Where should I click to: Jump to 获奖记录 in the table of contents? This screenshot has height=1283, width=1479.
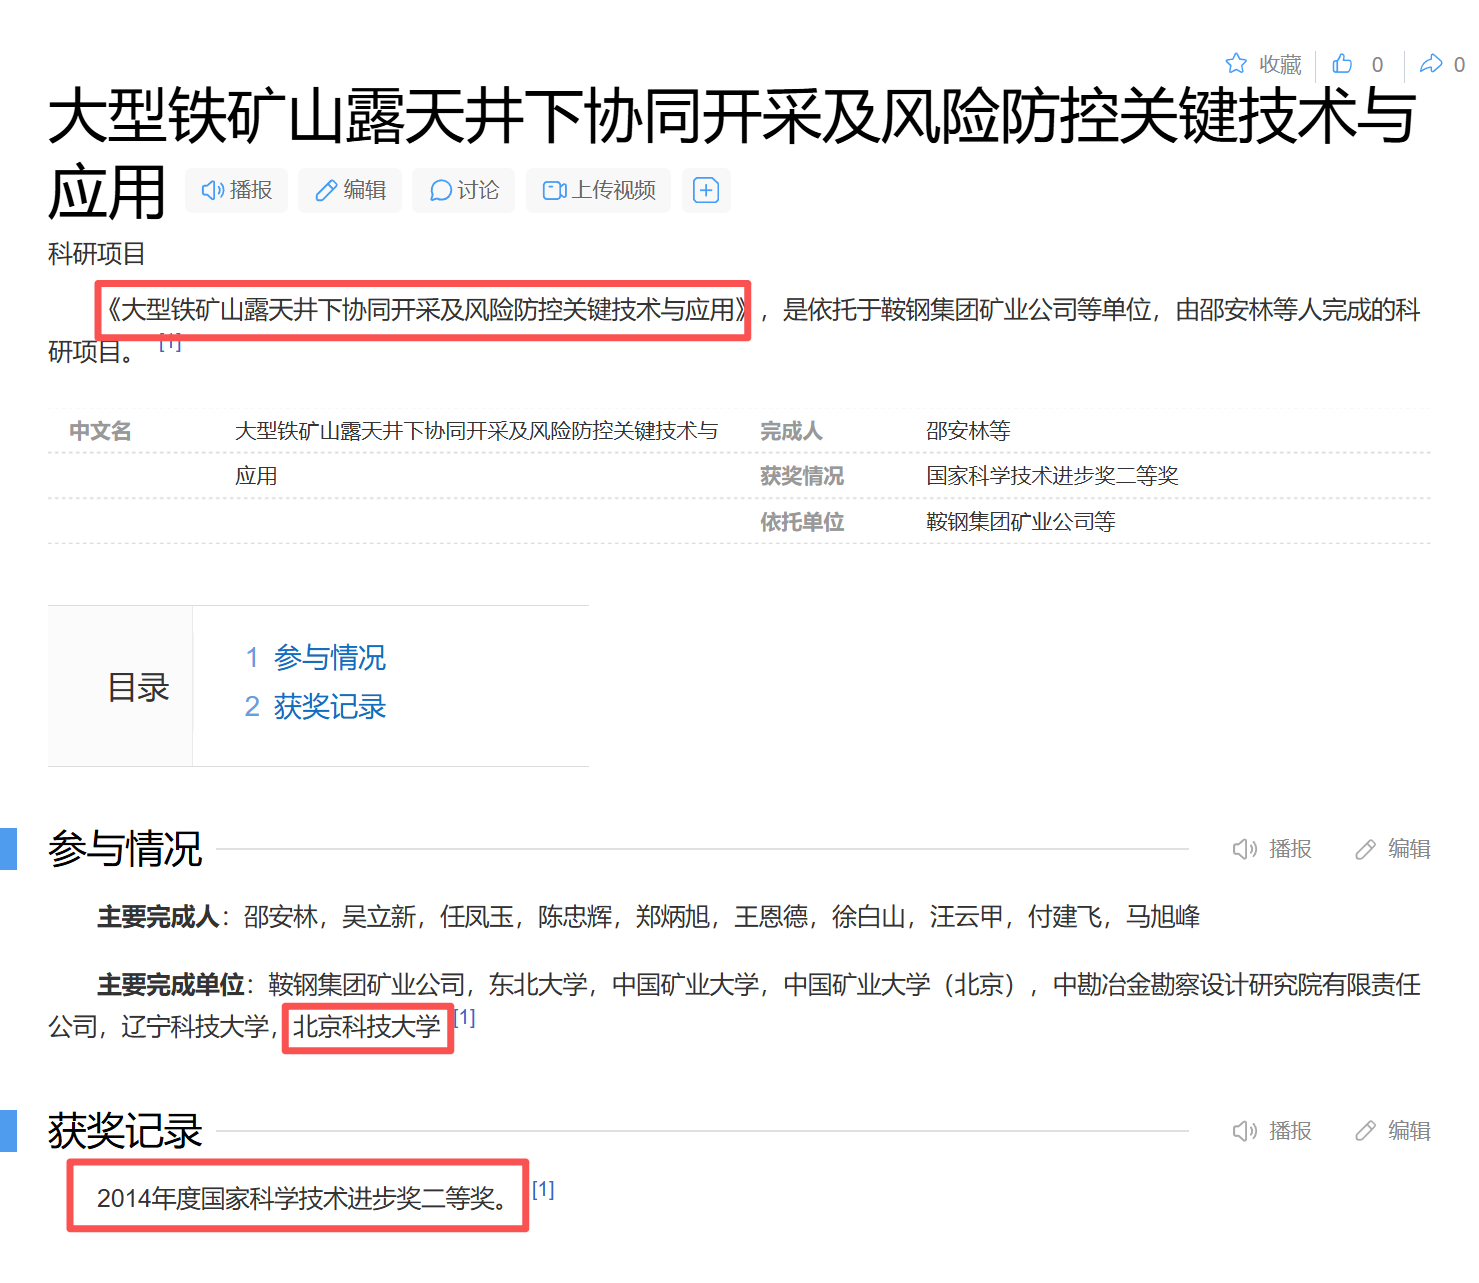point(329,707)
